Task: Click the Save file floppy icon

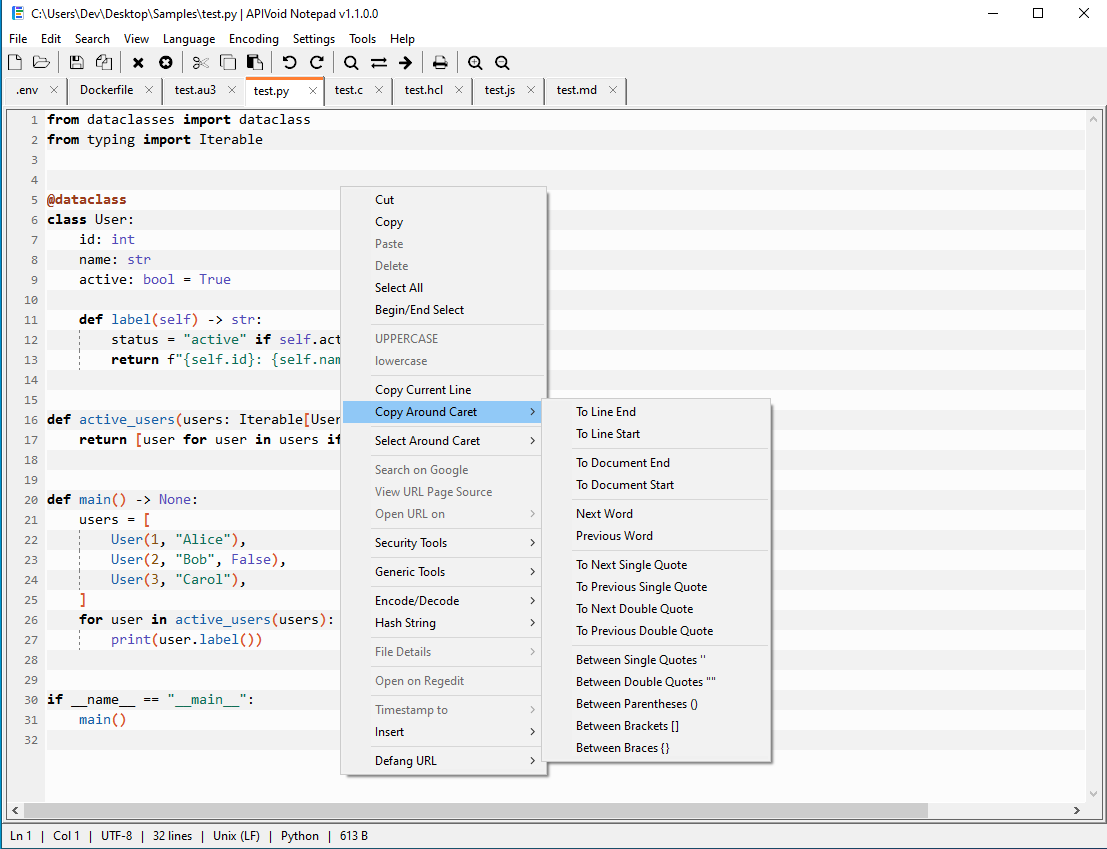Action: pyautogui.click(x=77, y=63)
